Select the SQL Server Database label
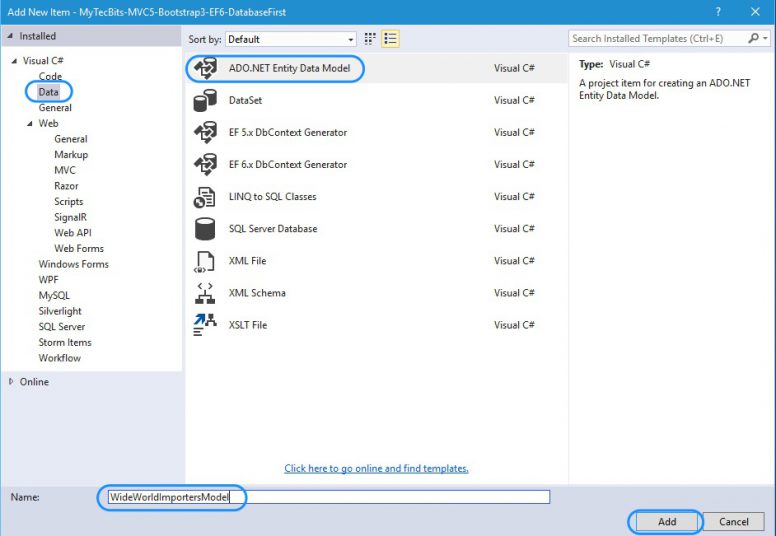 point(273,229)
